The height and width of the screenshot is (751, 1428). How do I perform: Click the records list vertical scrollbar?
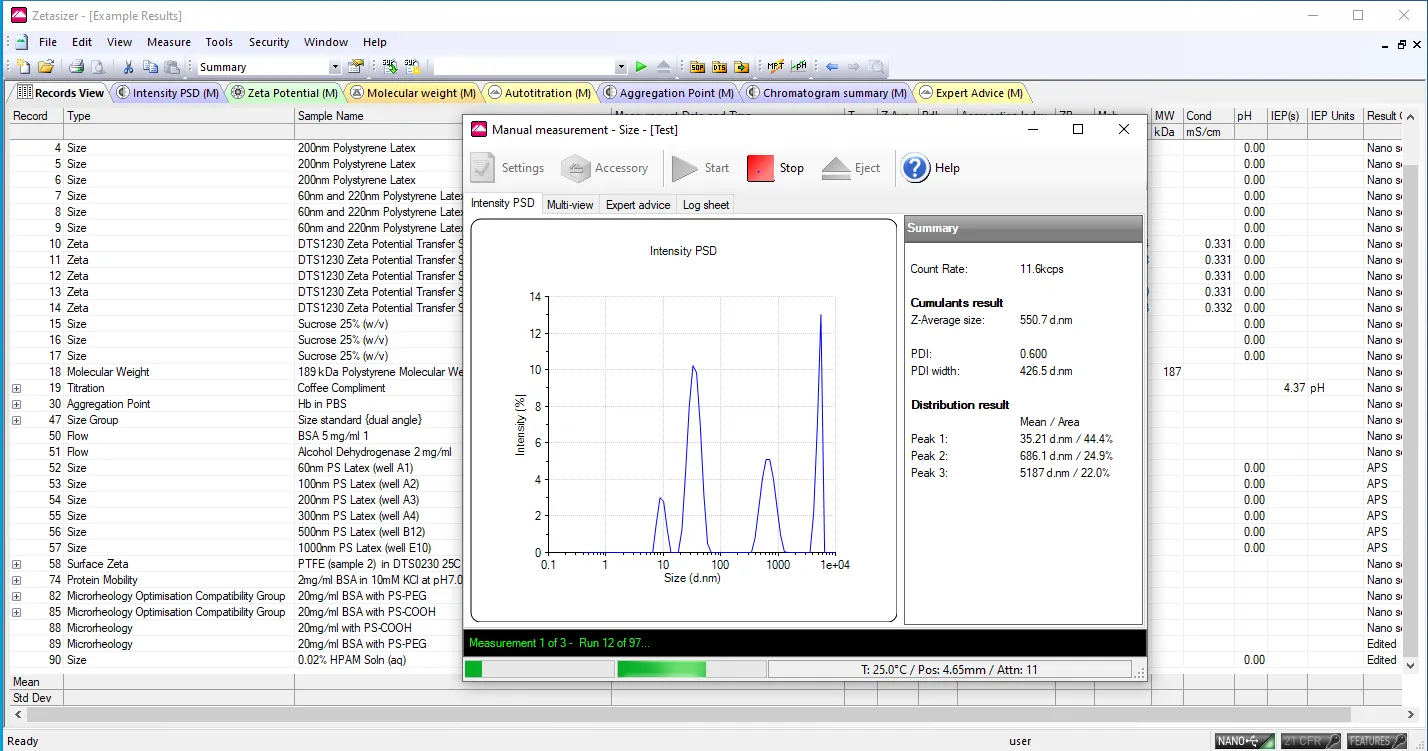click(1411, 390)
